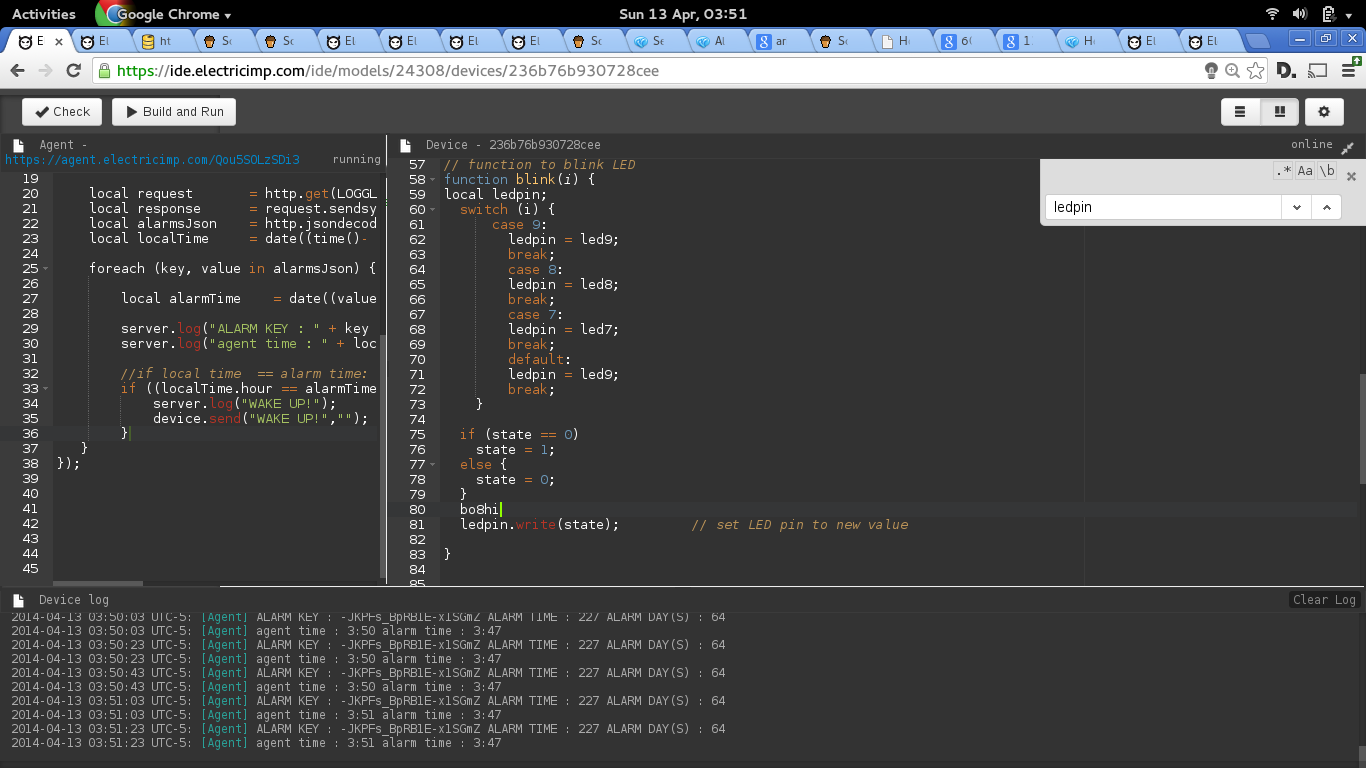1366x768 pixels.
Task: Collapse the blink function fold arrow on line 58
Action: pos(431,180)
